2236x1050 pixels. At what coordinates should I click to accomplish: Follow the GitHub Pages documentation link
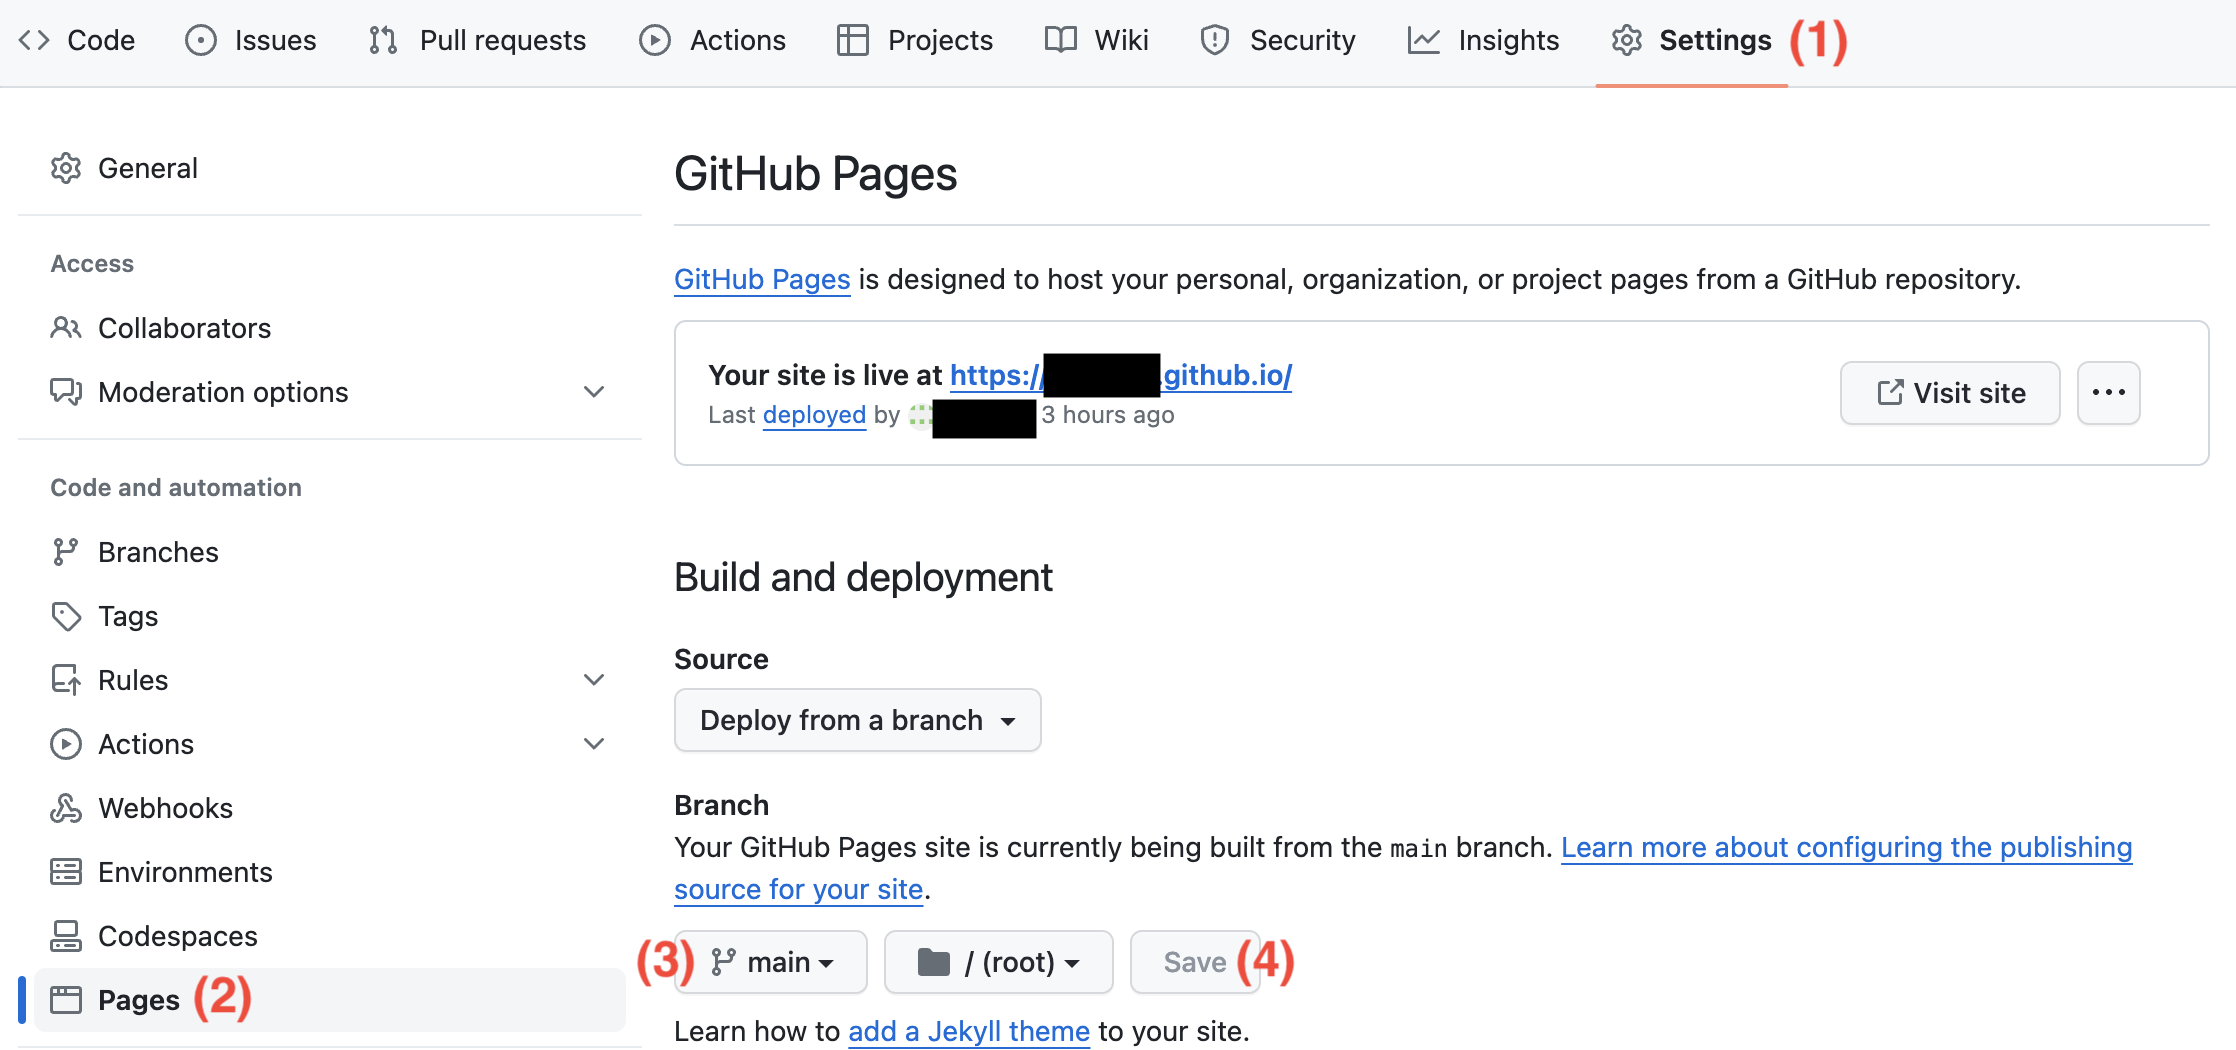tap(762, 280)
